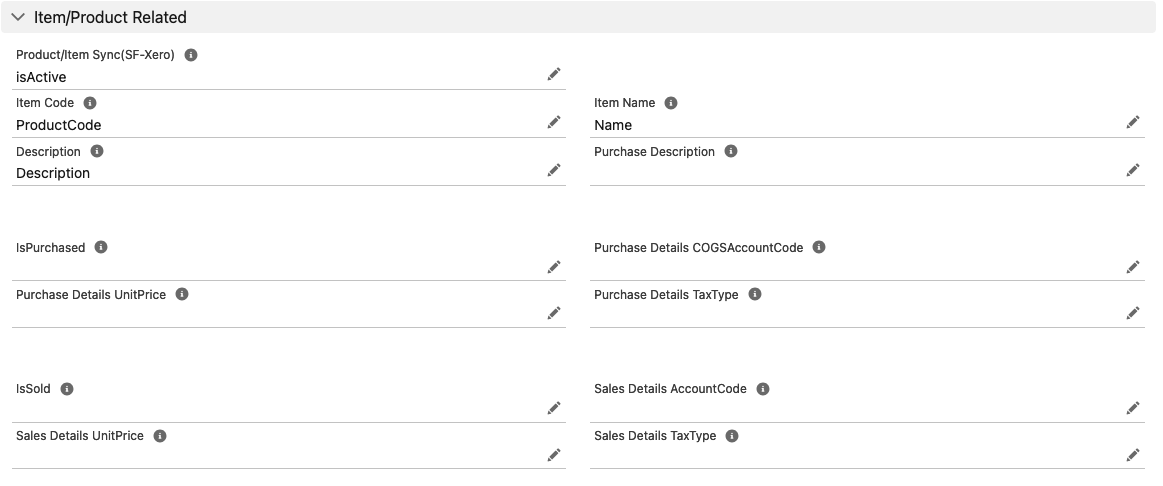Edit Purchase Details COGSAccountCode pencil icon

(x=1133, y=266)
